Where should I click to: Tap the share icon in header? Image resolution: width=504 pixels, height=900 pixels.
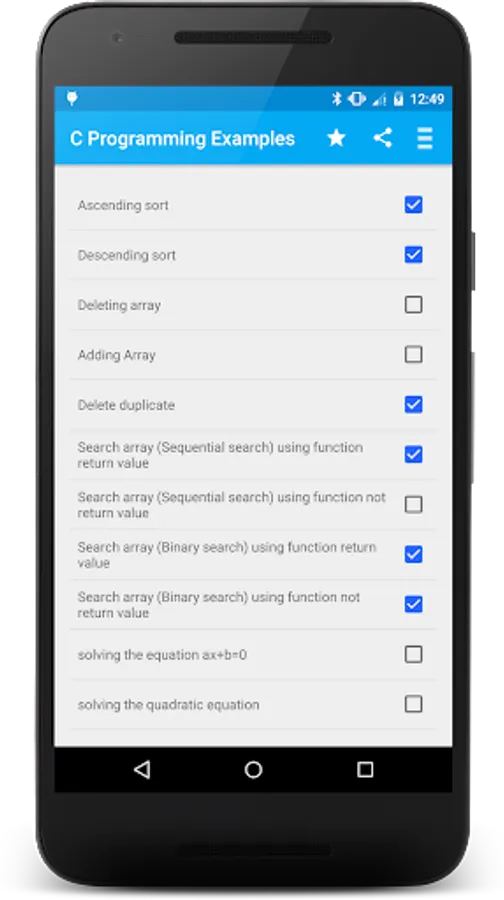[x=383, y=138]
